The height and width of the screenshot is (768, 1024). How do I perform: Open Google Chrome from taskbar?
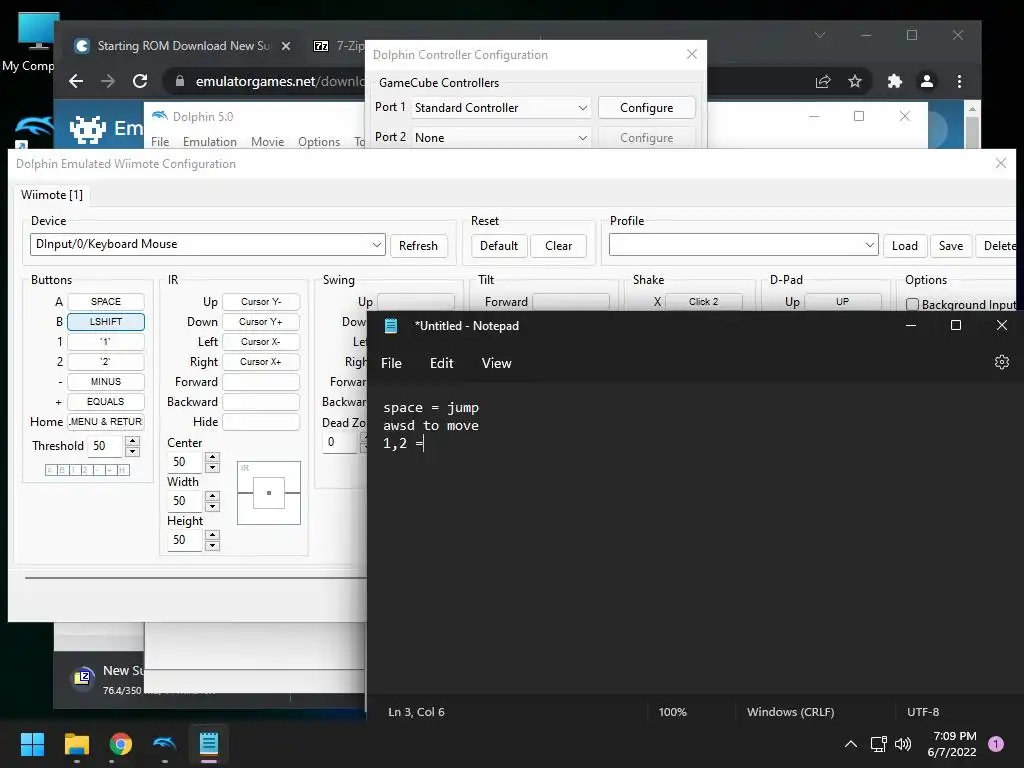point(120,744)
